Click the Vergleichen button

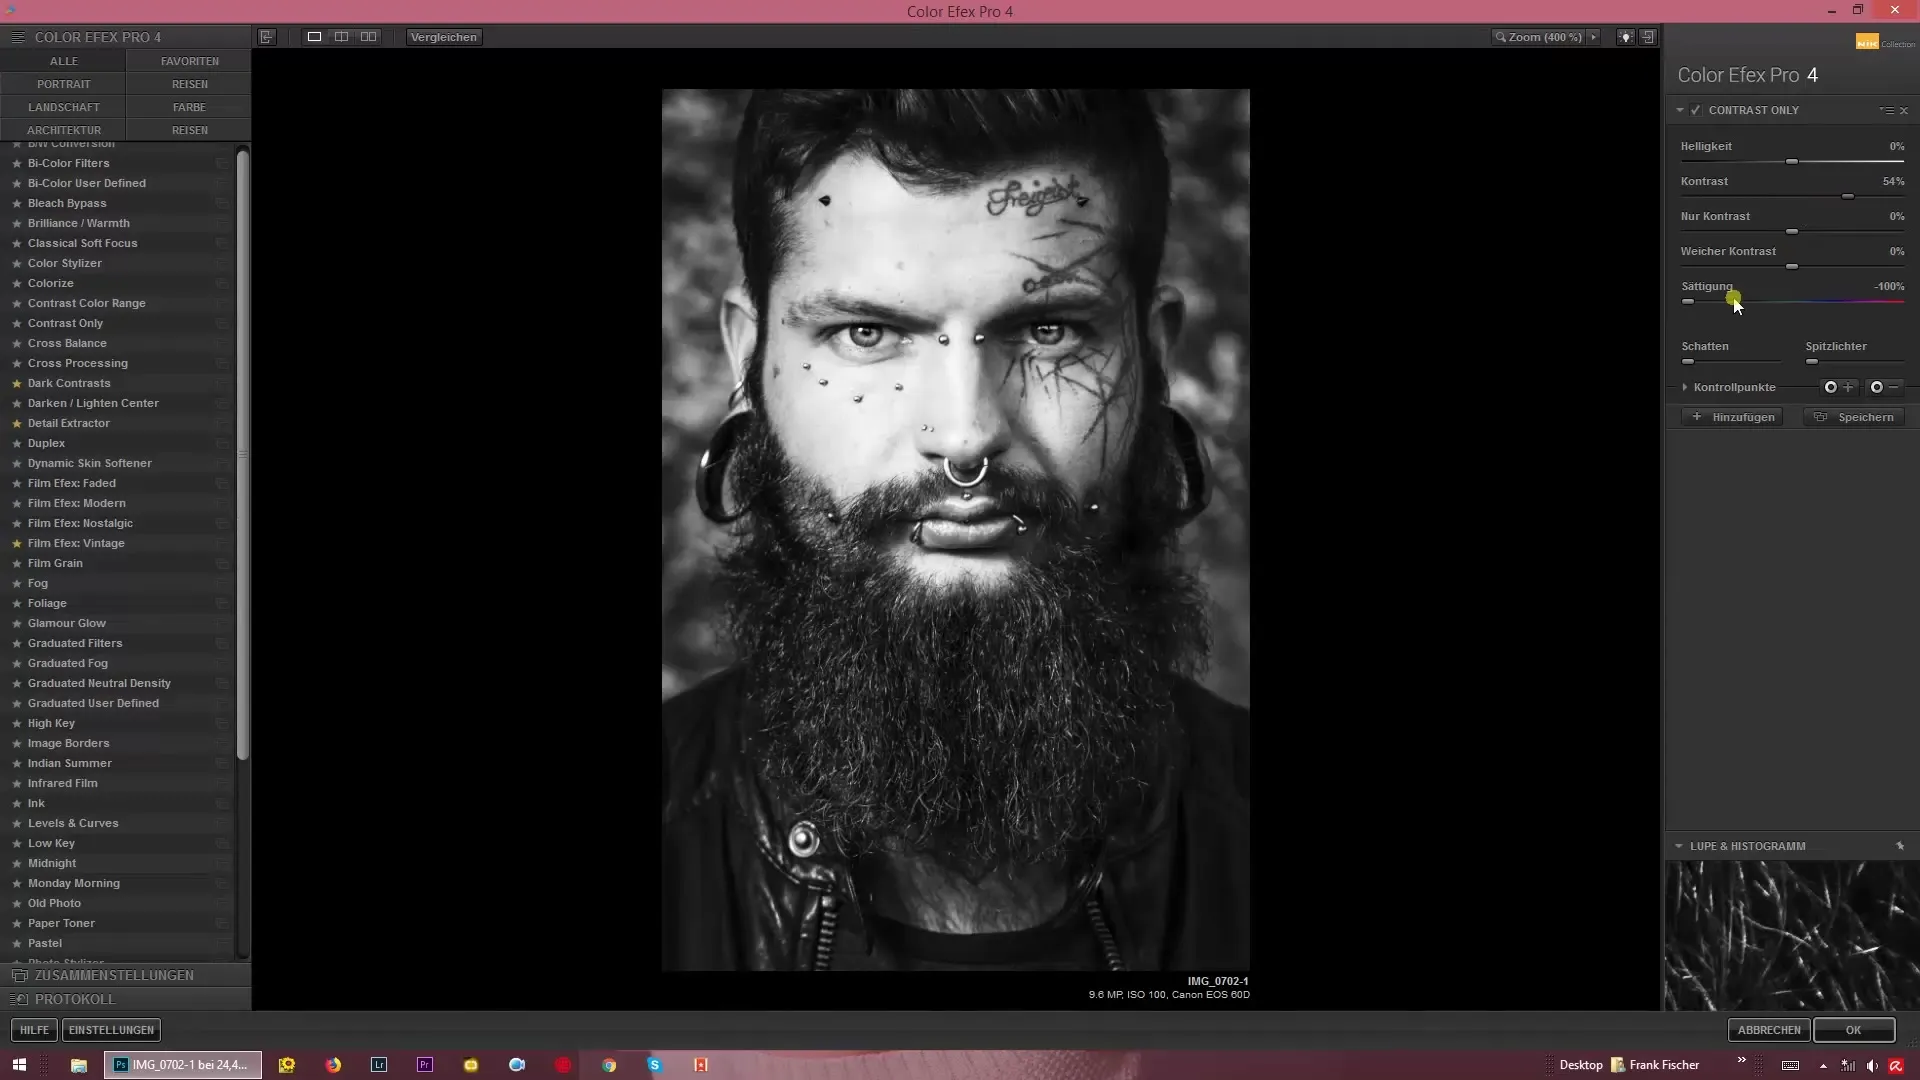[x=444, y=37]
